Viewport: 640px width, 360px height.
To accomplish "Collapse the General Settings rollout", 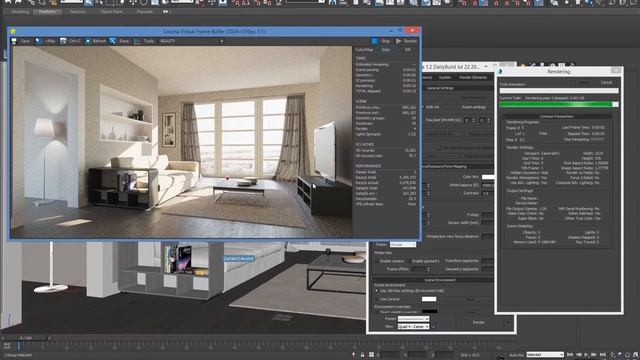I will (x=457, y=88).
